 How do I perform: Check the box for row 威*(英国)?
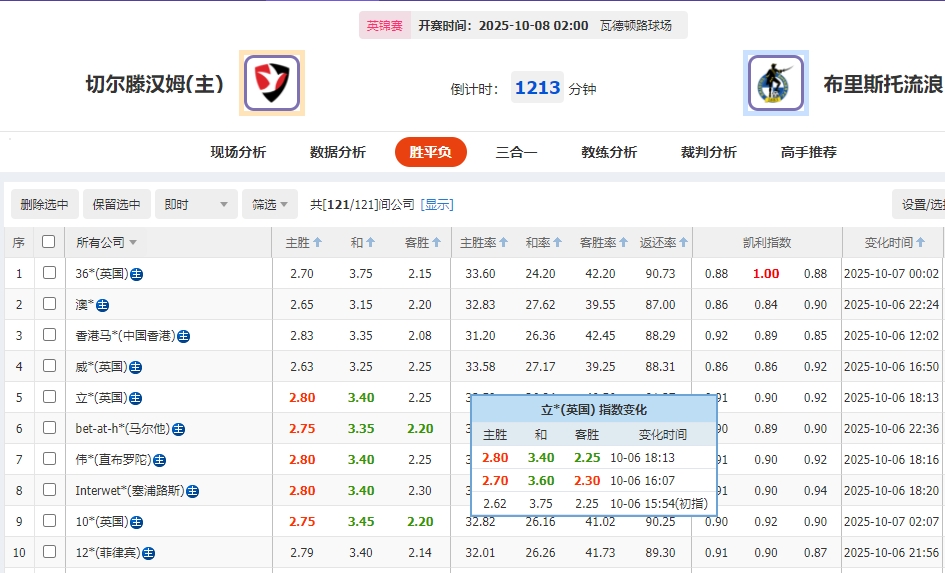pos(49,366)
